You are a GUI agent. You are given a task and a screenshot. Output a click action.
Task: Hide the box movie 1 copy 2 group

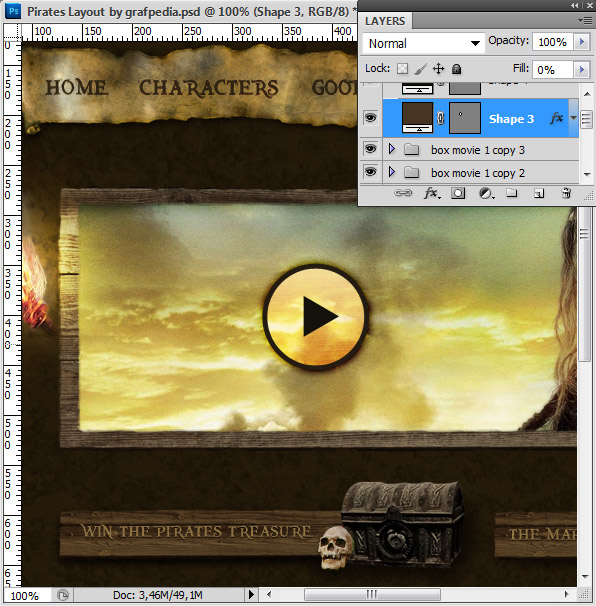tap(370, 172)
